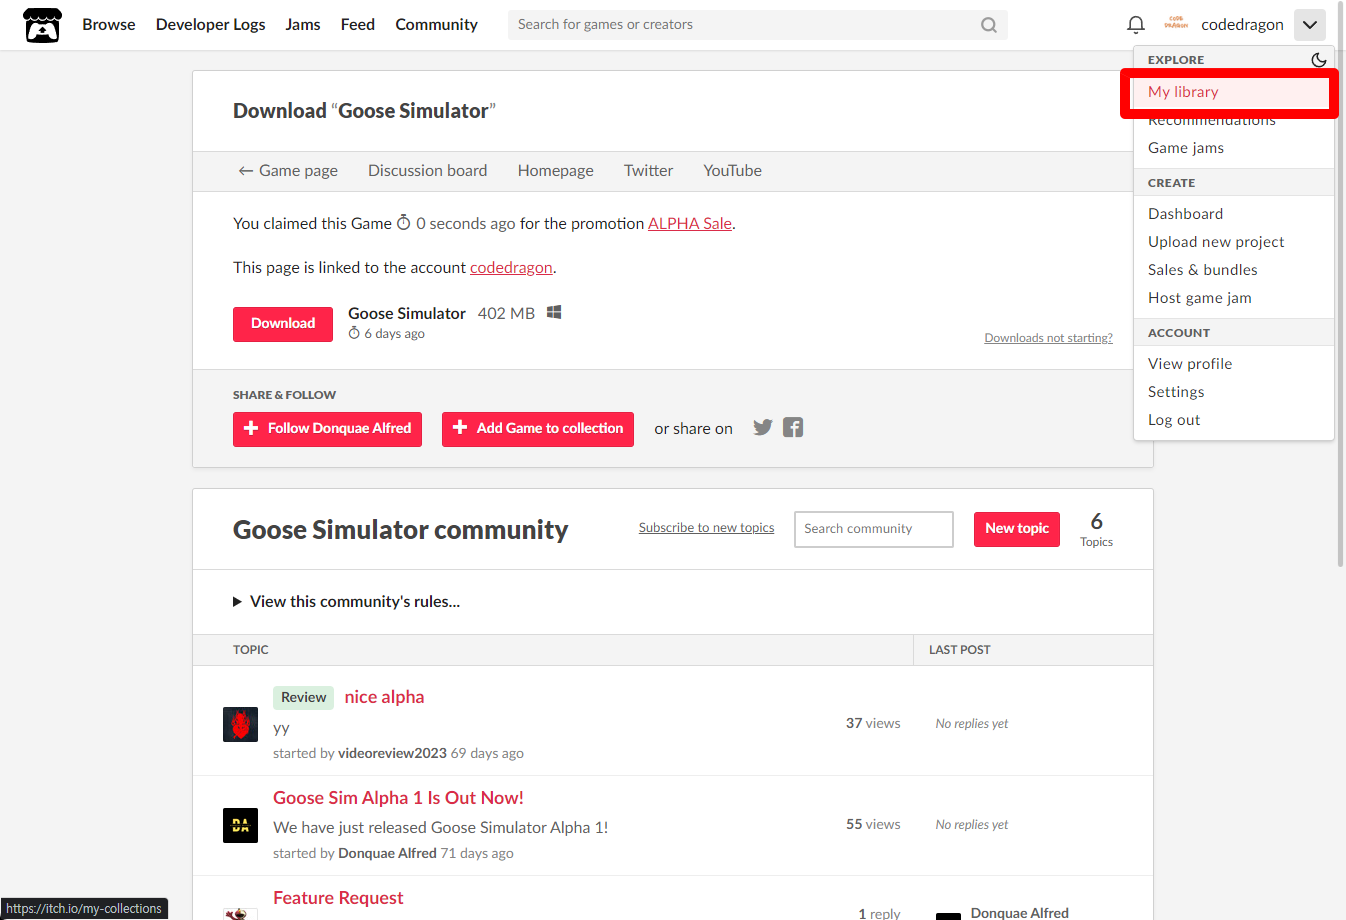Click the Review tag label
1346x920 pixels.
(303, 697)
